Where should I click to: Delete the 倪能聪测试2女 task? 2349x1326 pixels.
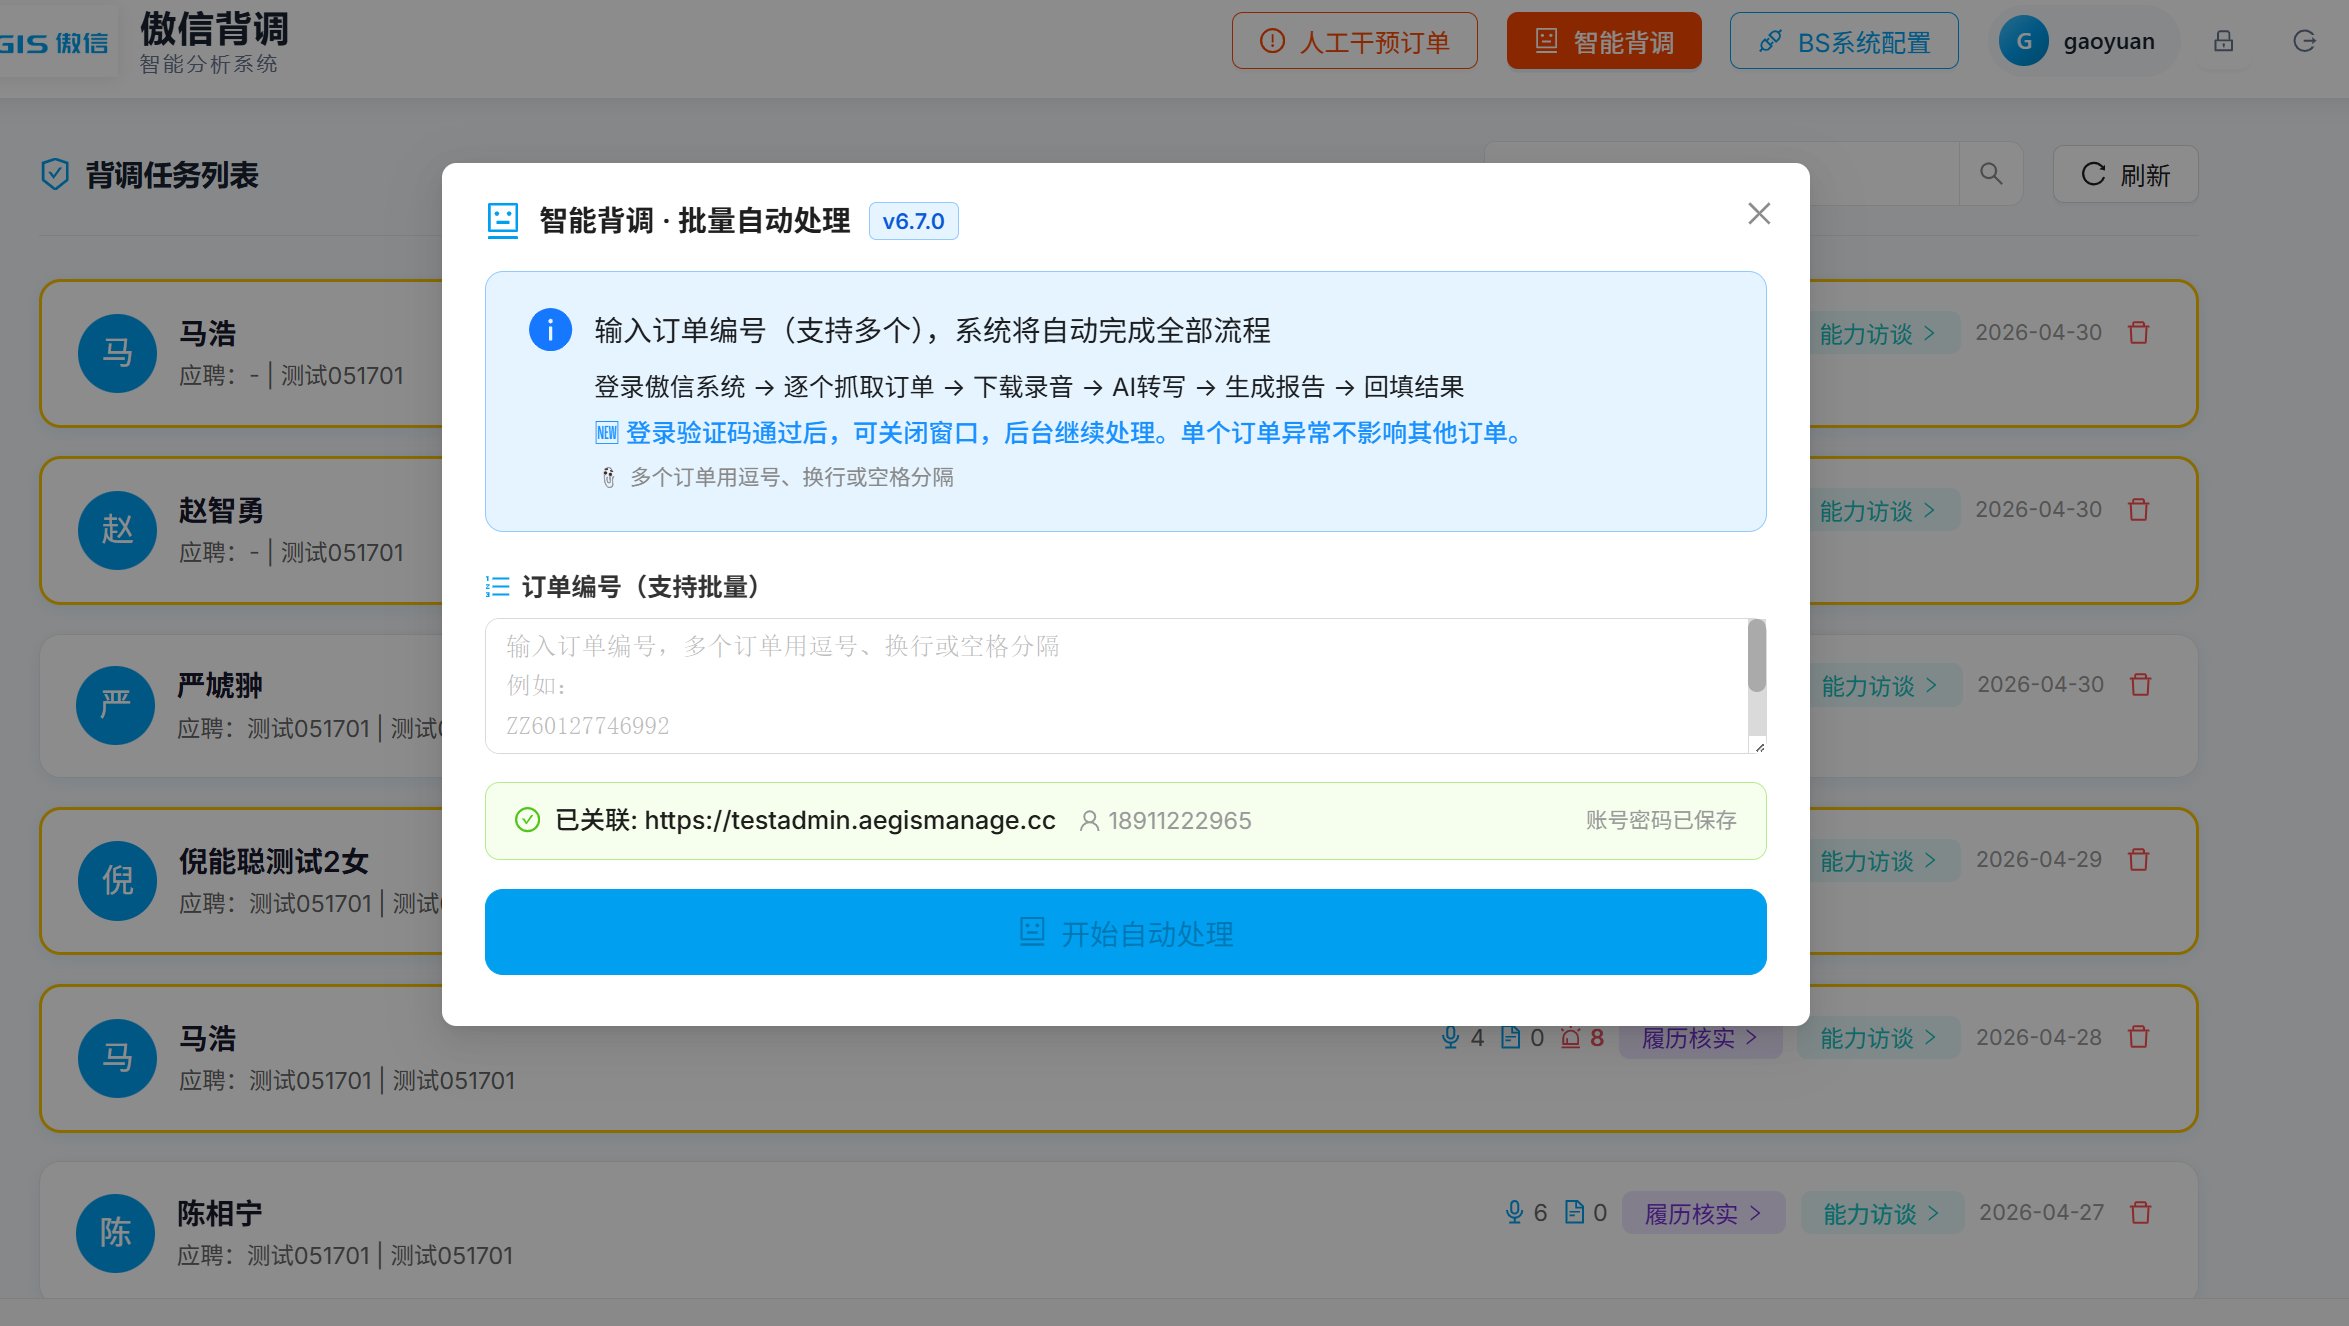tap(2139, 859)
